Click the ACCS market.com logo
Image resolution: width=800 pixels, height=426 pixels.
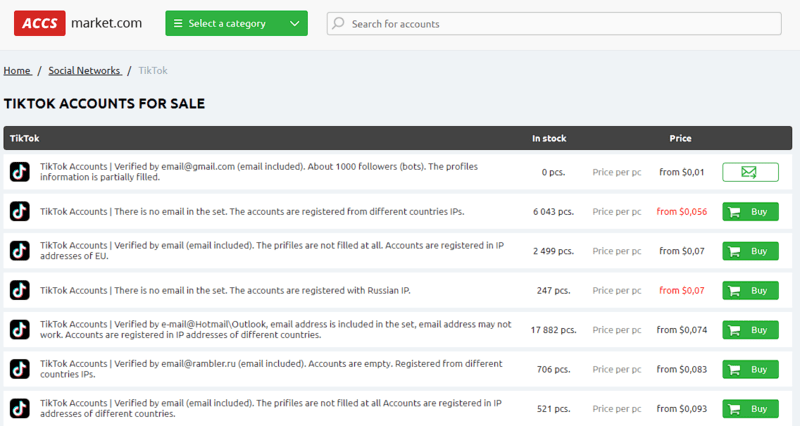click(x=78, y=23)
